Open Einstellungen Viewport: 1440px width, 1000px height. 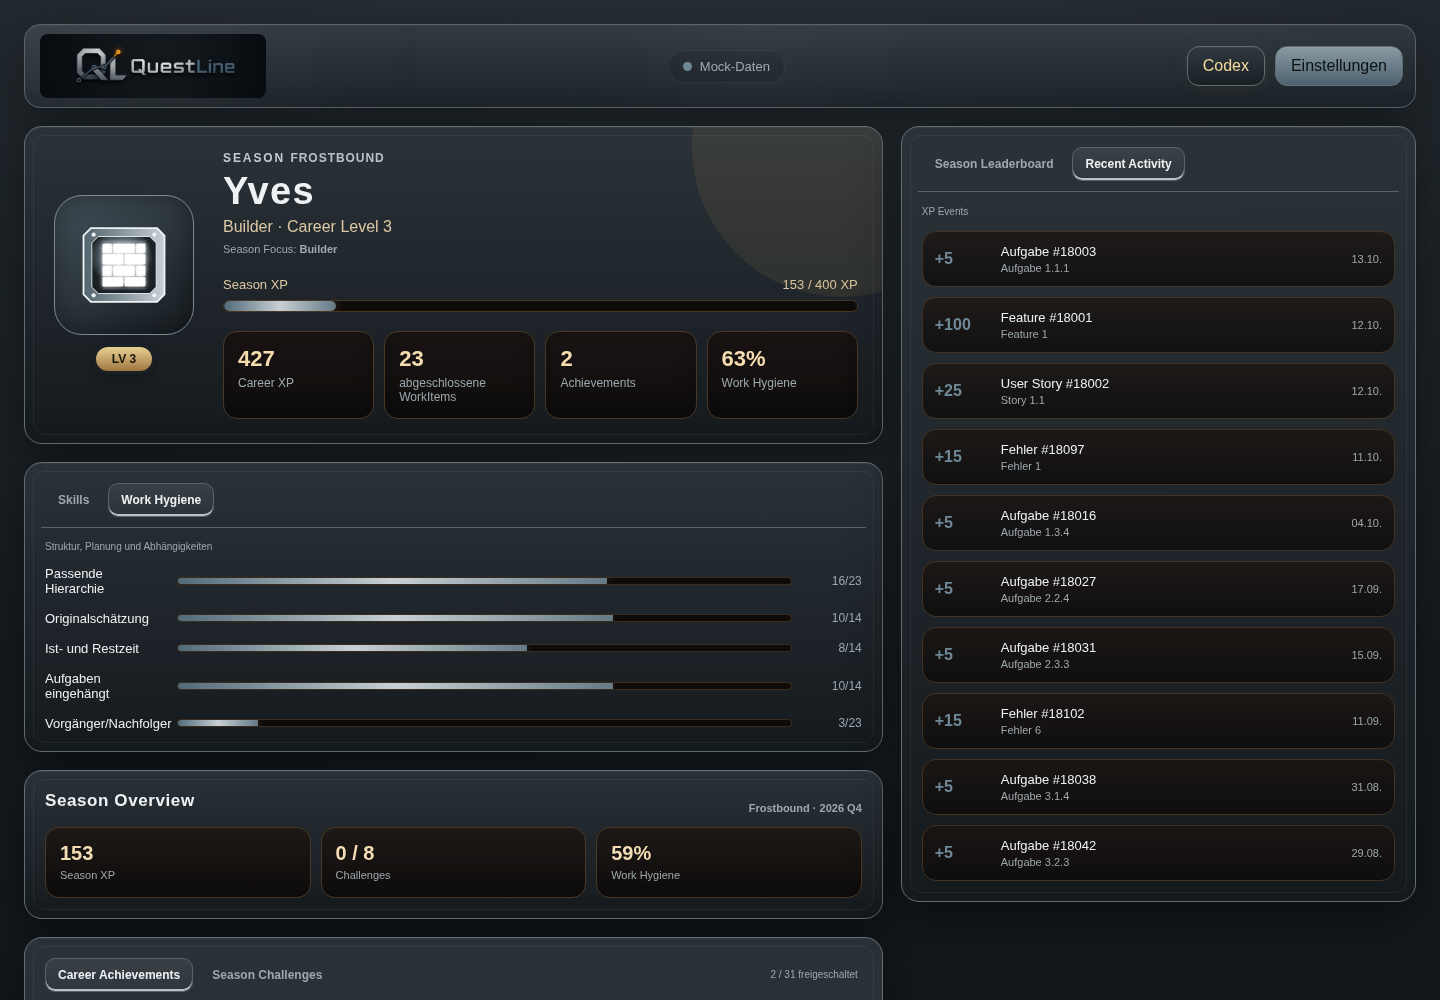(x=1339, y=66)
